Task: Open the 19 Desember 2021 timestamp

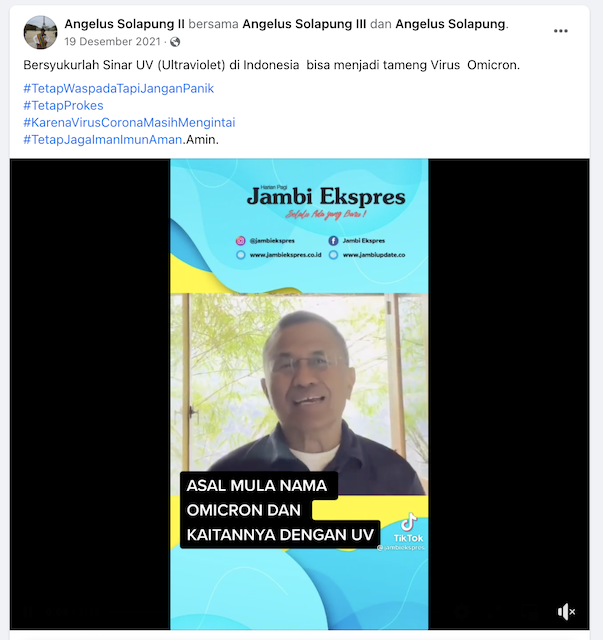Action: 113,42
